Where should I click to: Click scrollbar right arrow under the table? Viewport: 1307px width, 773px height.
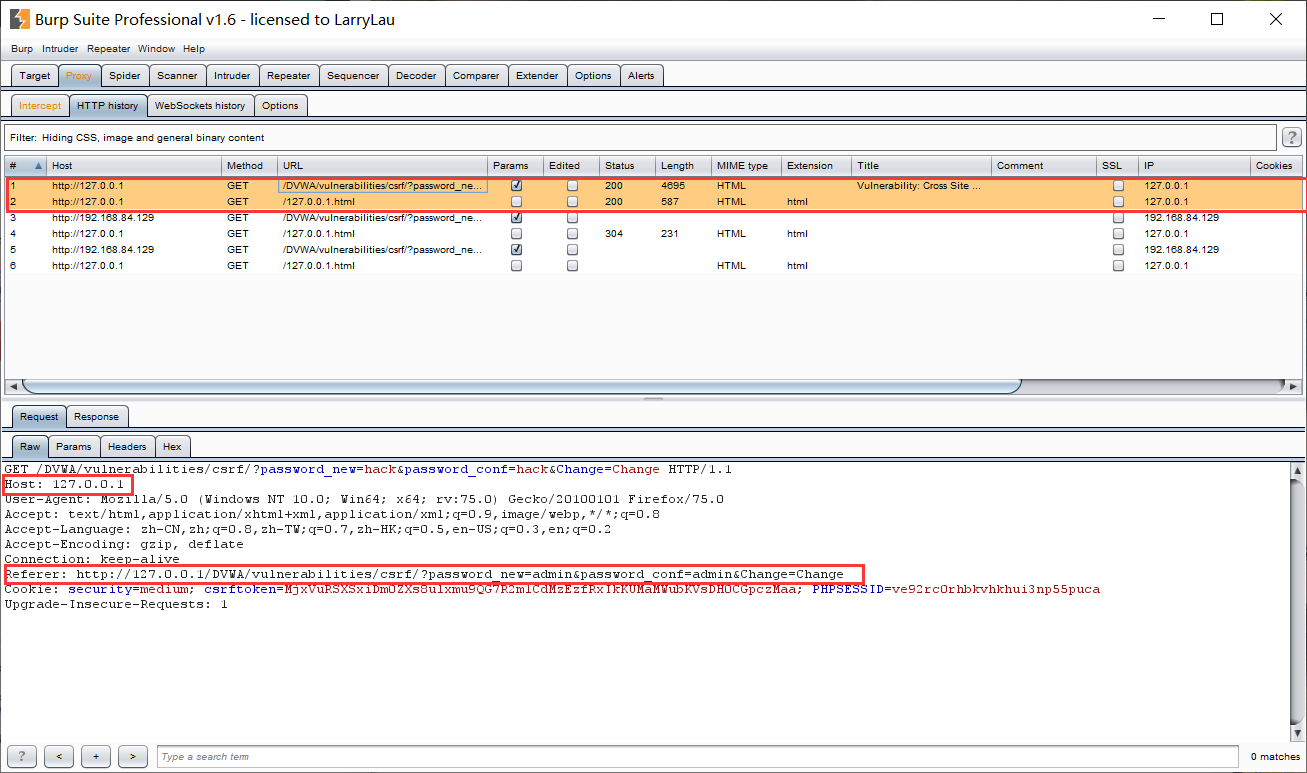pos(1294,386)
